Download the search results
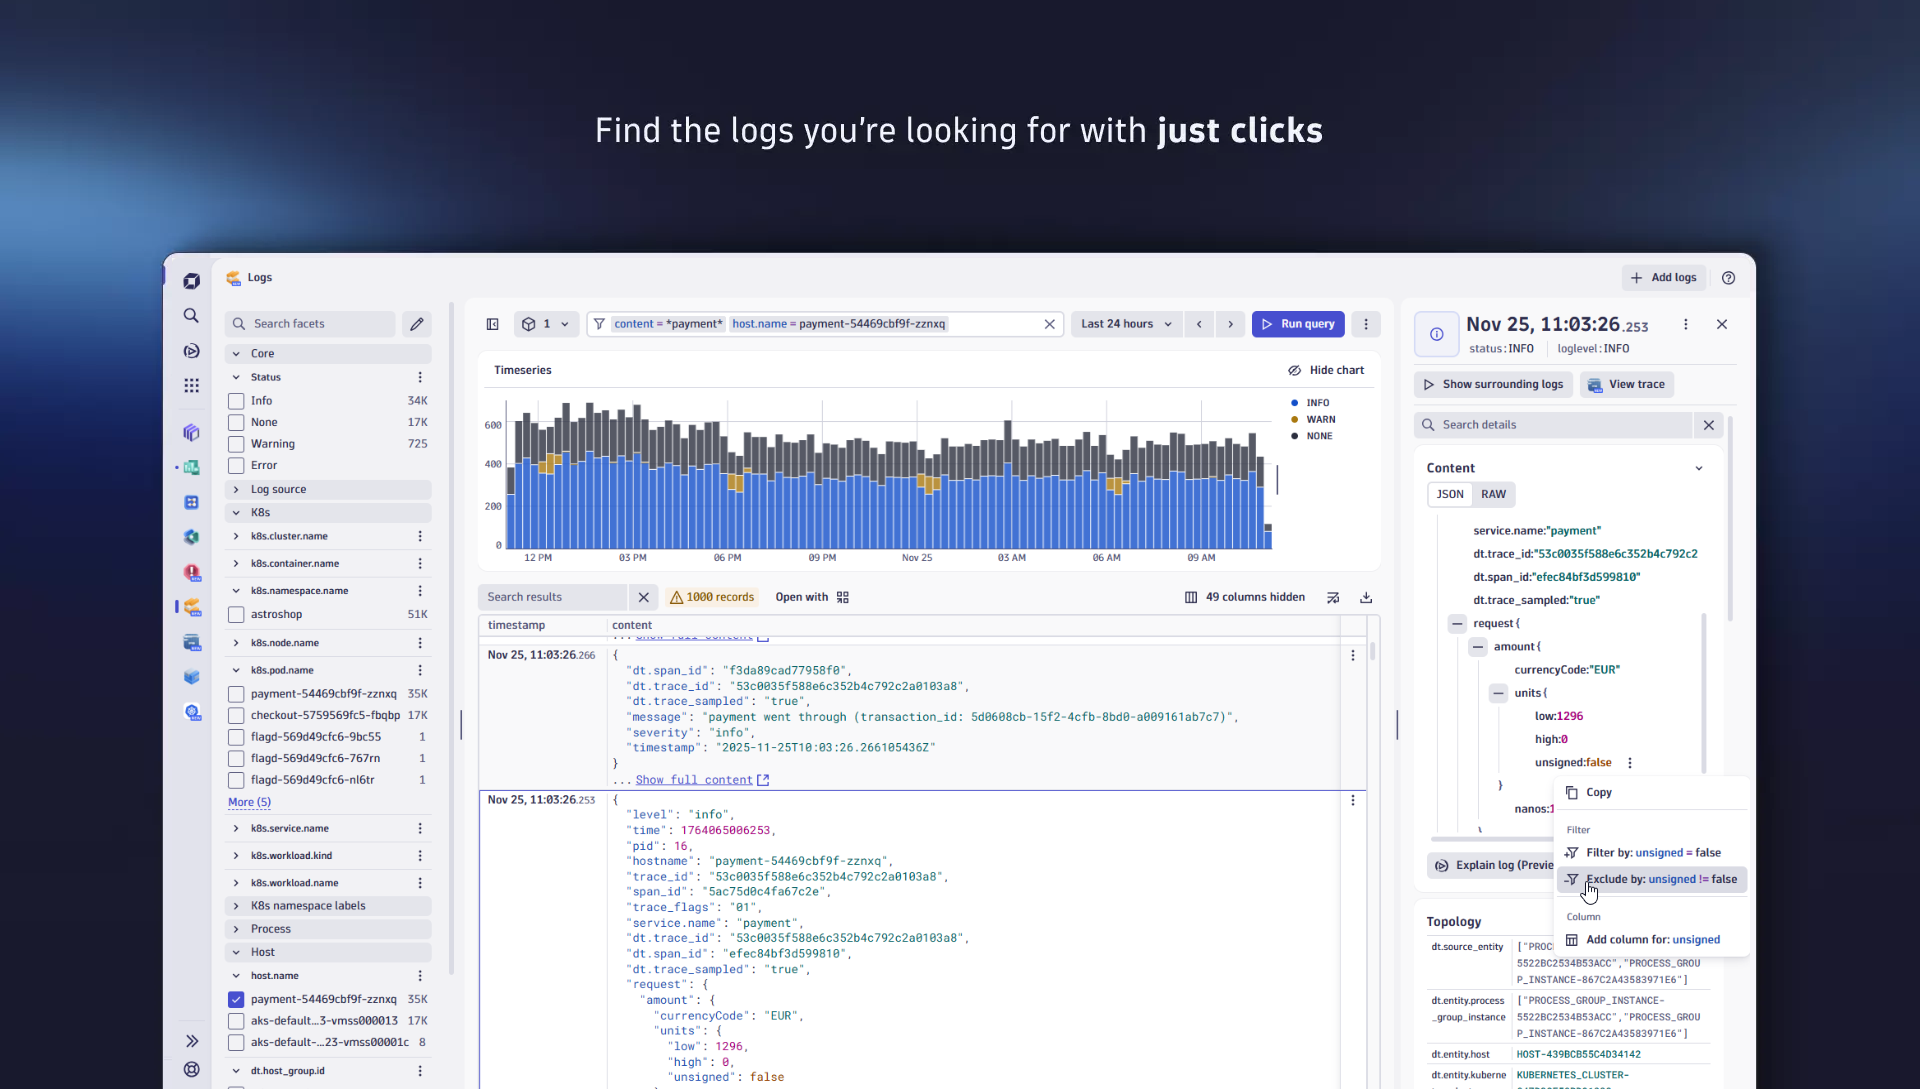This screenshot has width=1920, height=1089. tap(1366, 597)
